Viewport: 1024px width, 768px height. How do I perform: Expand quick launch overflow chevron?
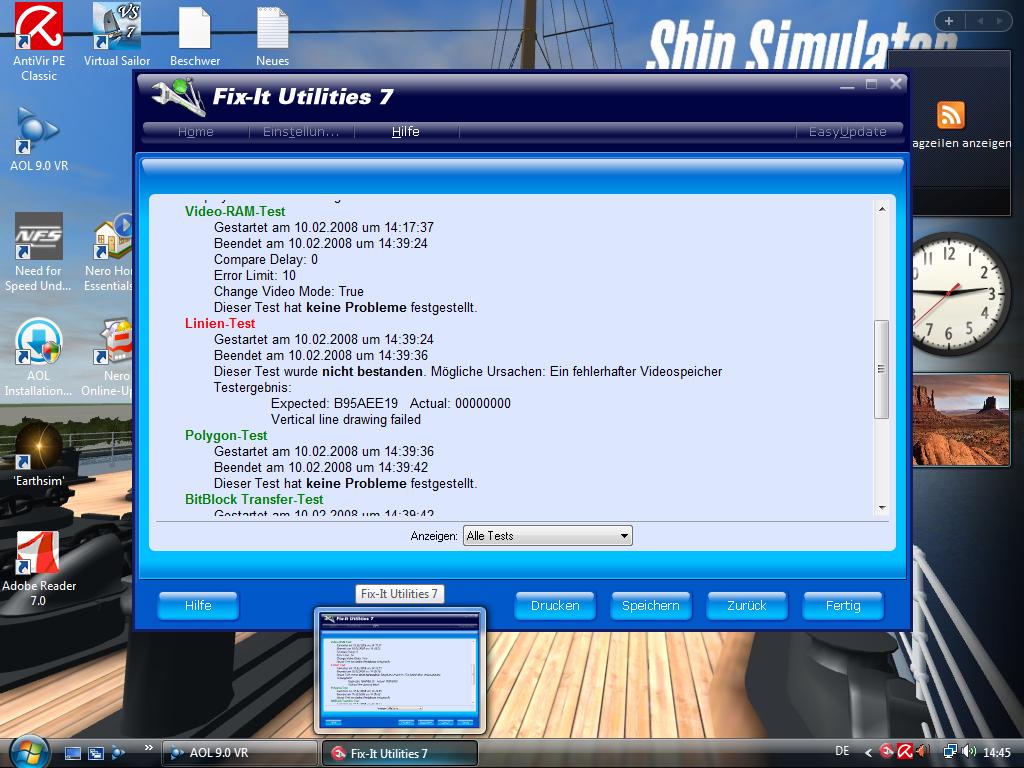coord(148,748)
